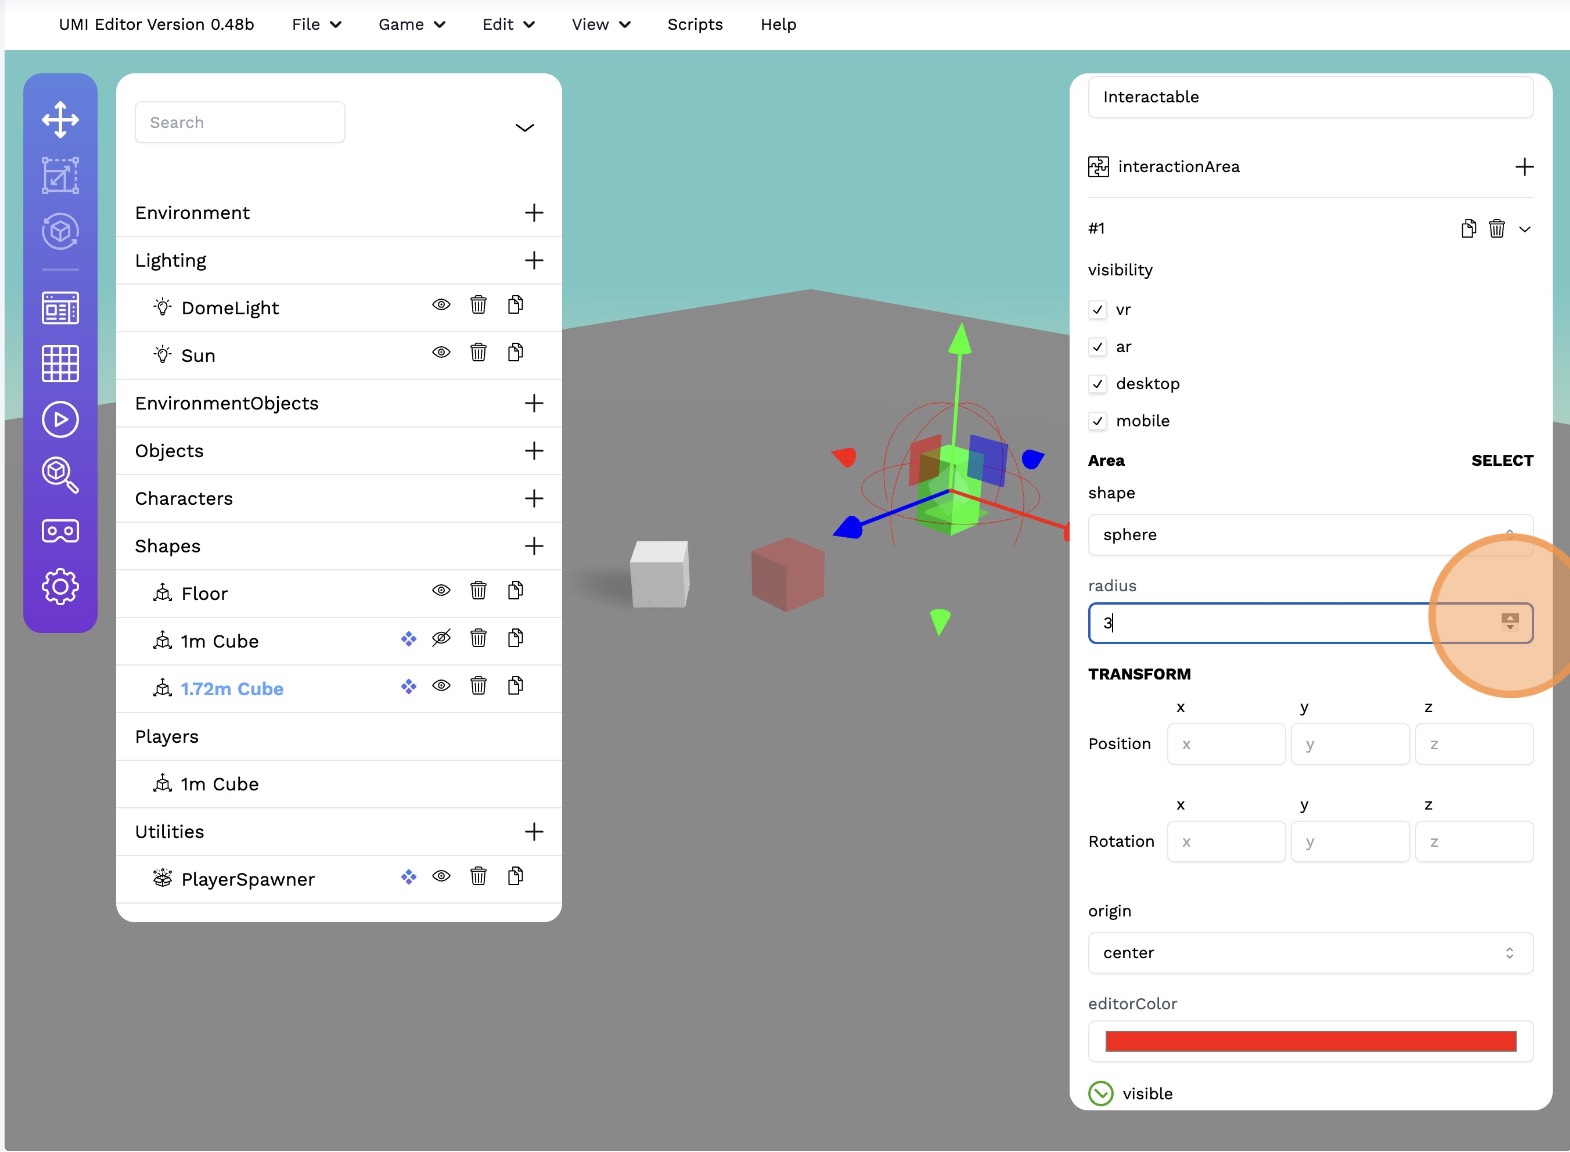Click the SELECT button beside Area
This screenshot has width=1570, height=1152.
pos(1501,461)
